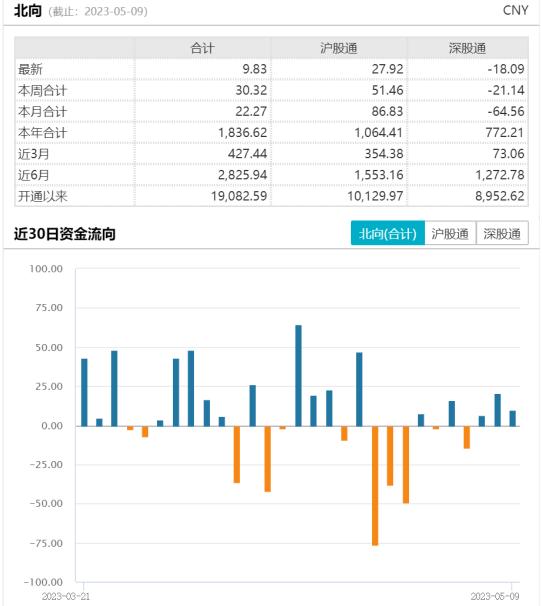Select the value 86.83 in the table
The image size is (542, 606).
tap(387, 112)
